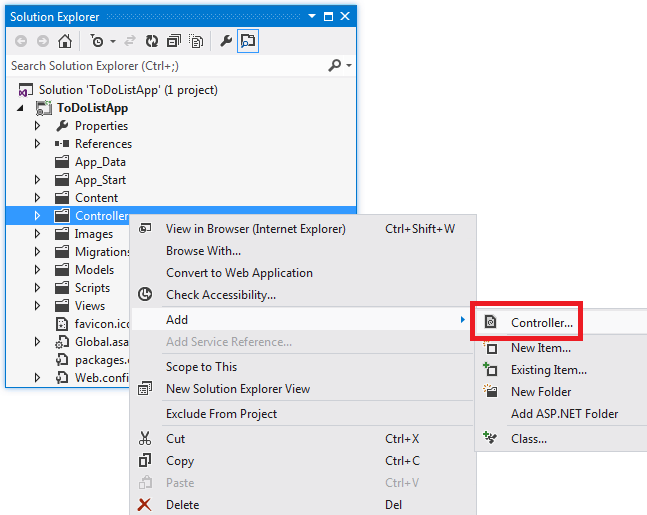The image size is (647, 515).
Task: Select the Models folder label
Action: pos(94,270)
